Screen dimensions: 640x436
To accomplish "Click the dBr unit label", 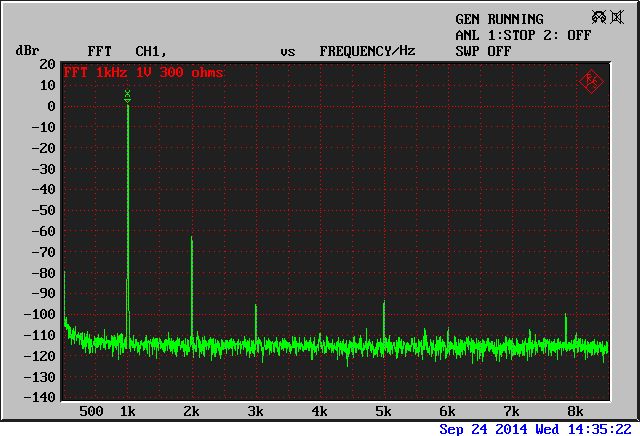I will click(27, 51).
